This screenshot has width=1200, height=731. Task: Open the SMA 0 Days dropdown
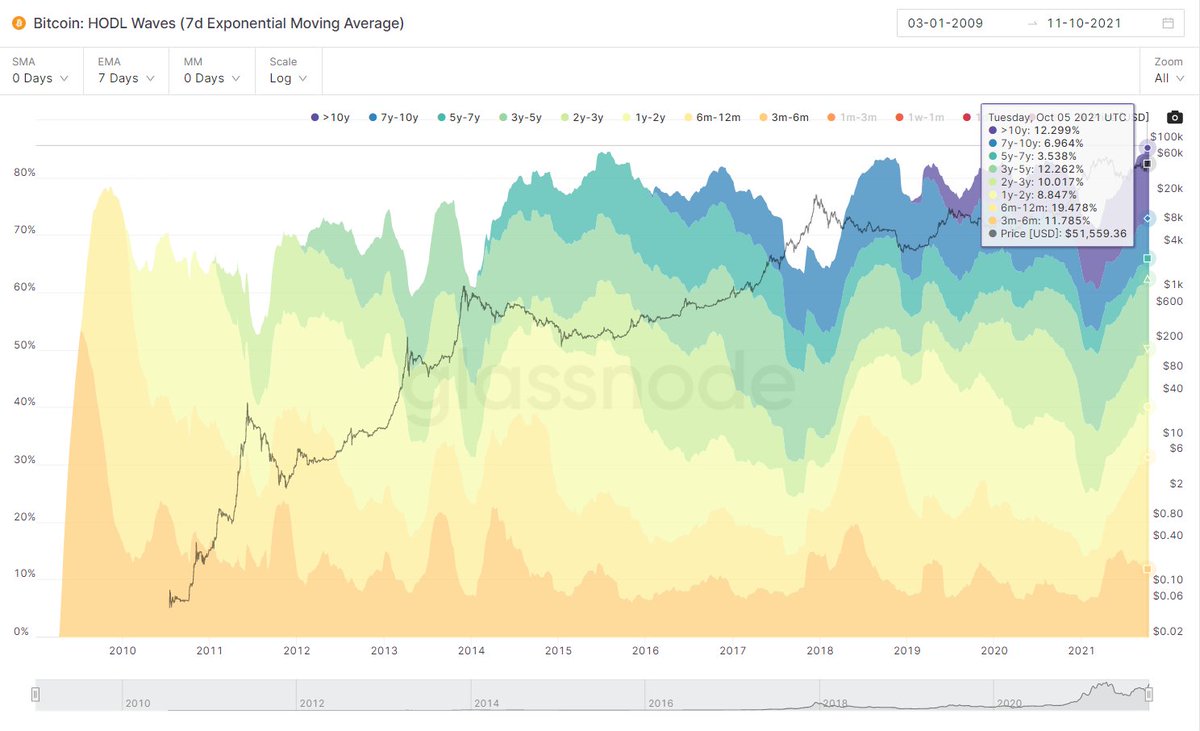pos(40,70)
